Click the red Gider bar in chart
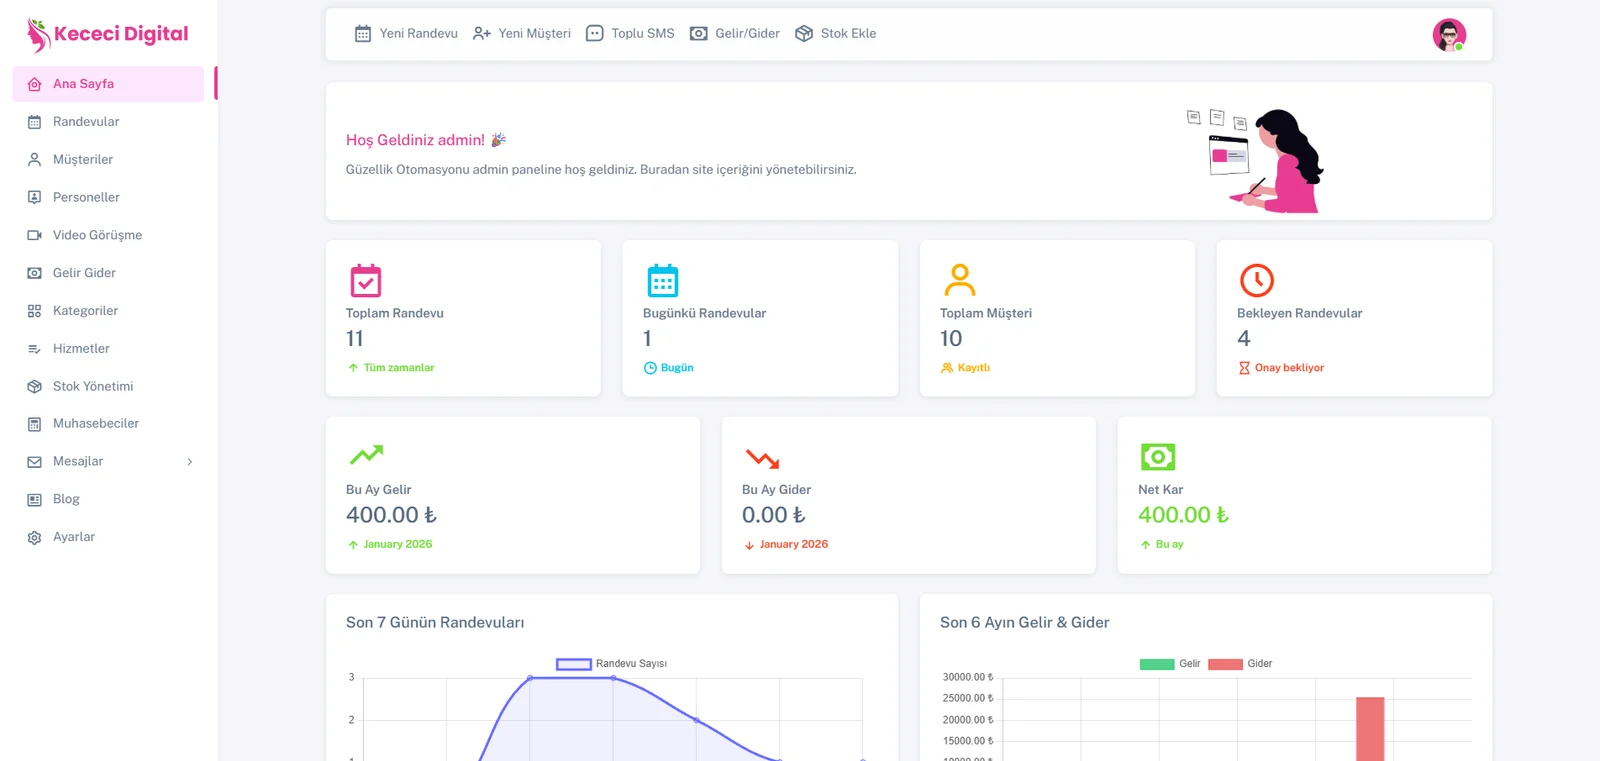This screenshot has height=761, width=1600. pyautogui.click(x=1370, y=728)
